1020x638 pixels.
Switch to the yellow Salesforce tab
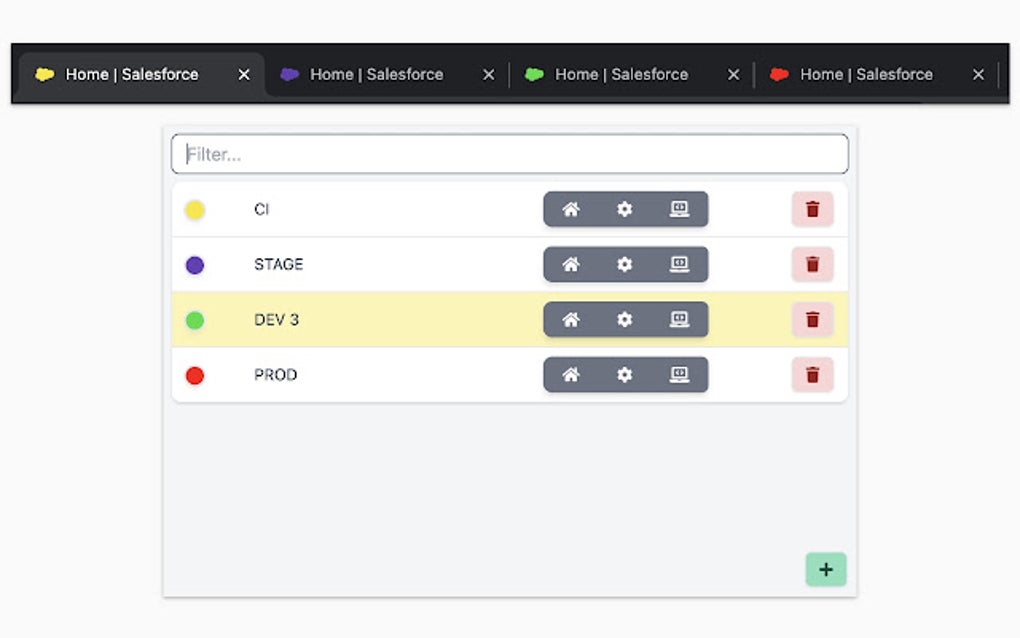(x=131, y=74)
